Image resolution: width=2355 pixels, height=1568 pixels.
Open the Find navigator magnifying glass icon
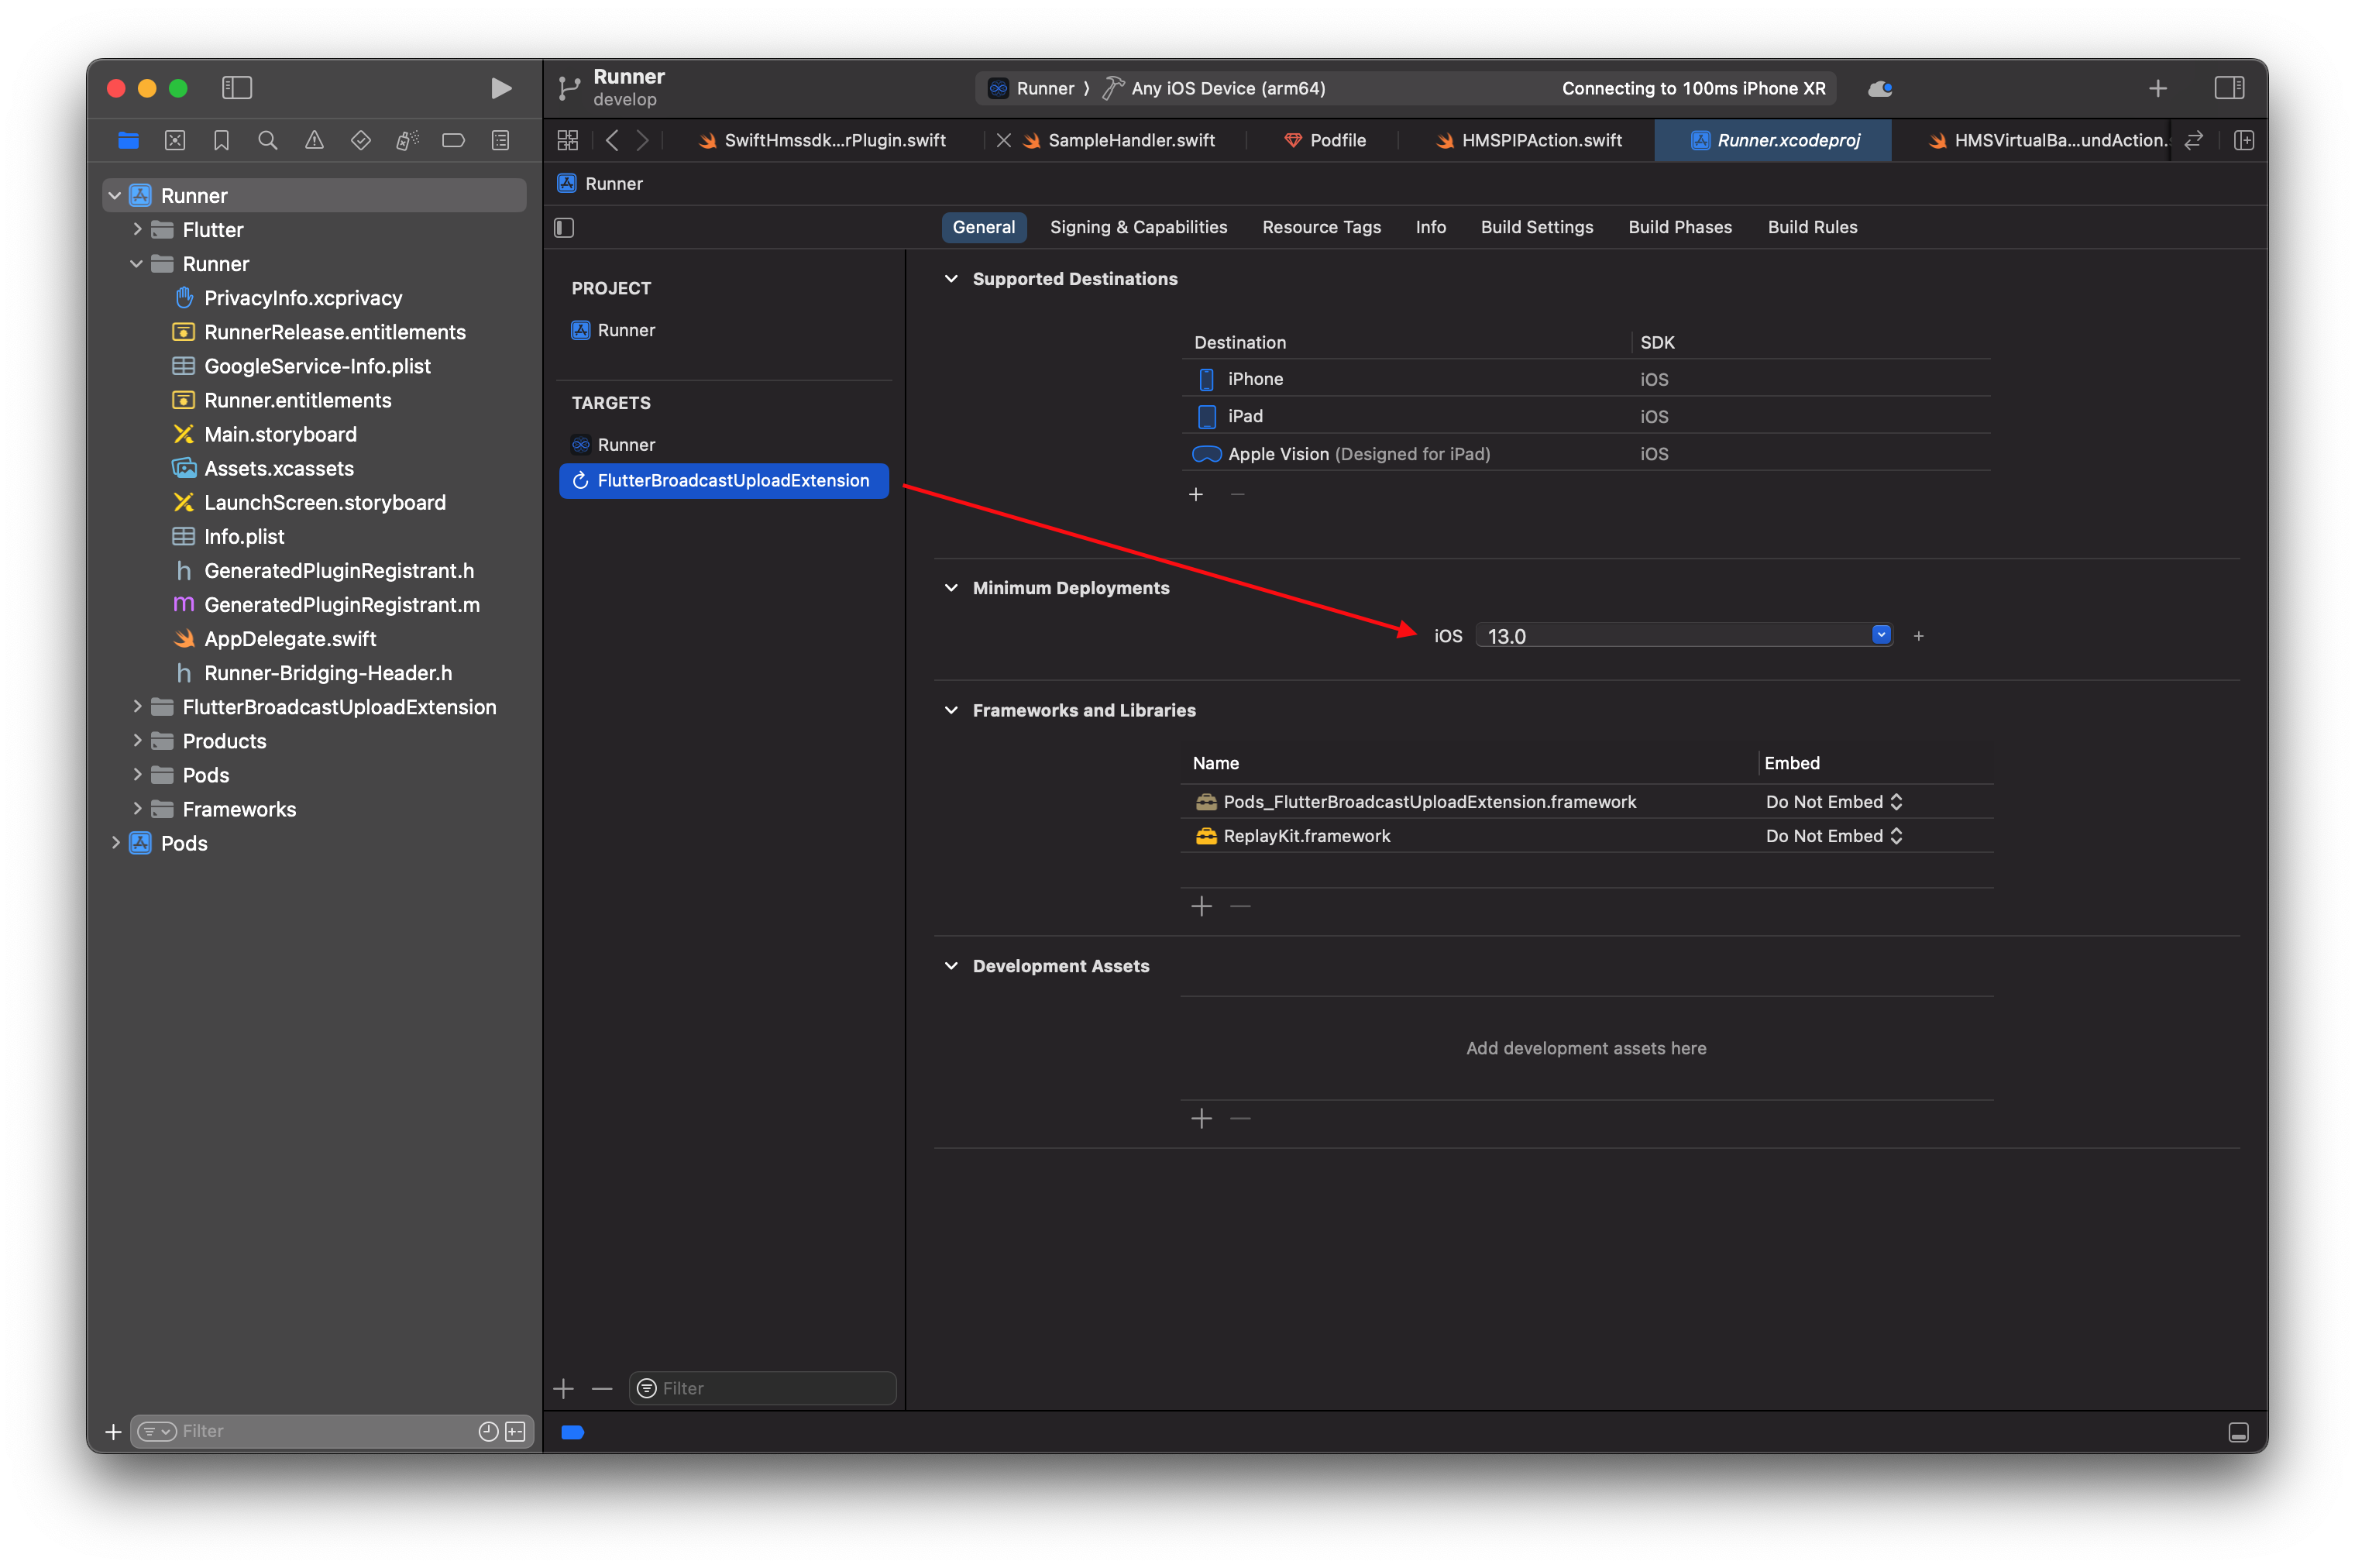click(267, 140)
